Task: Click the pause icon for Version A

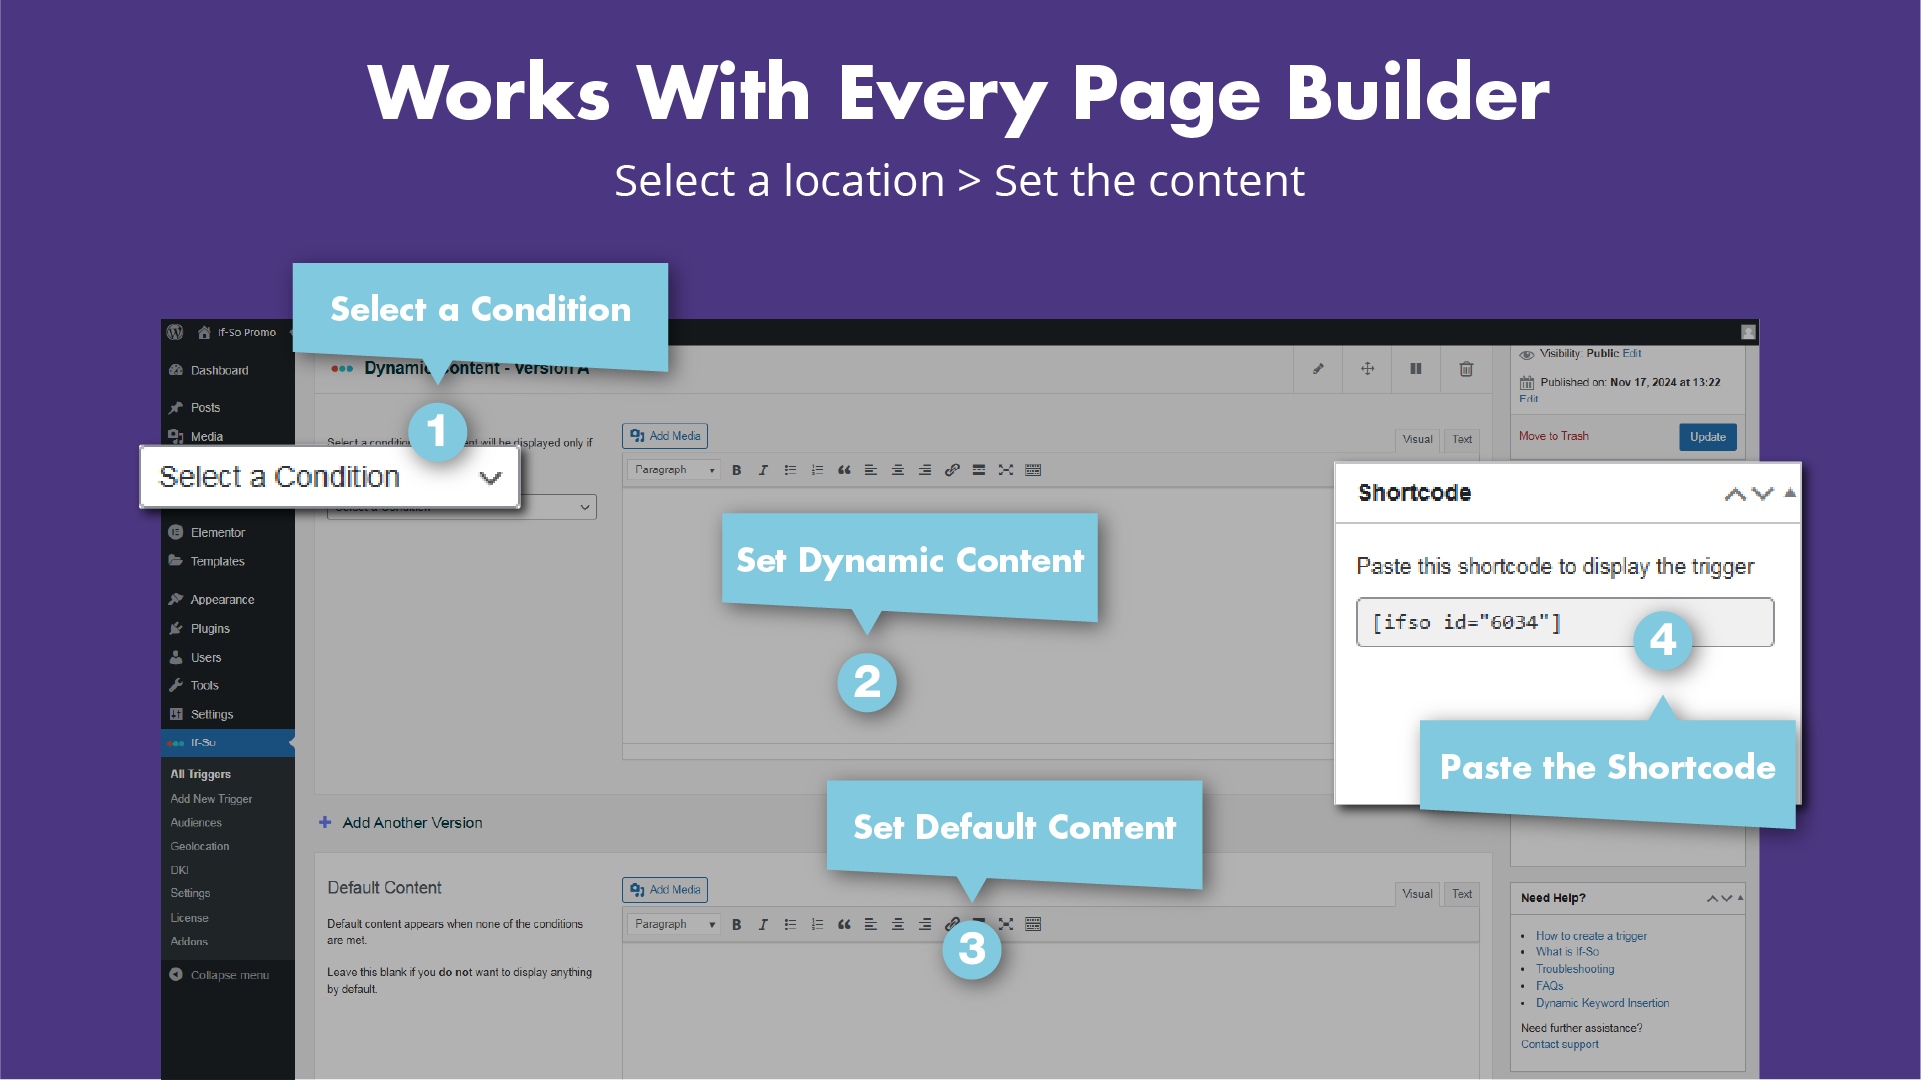Action: point(1415,369)
